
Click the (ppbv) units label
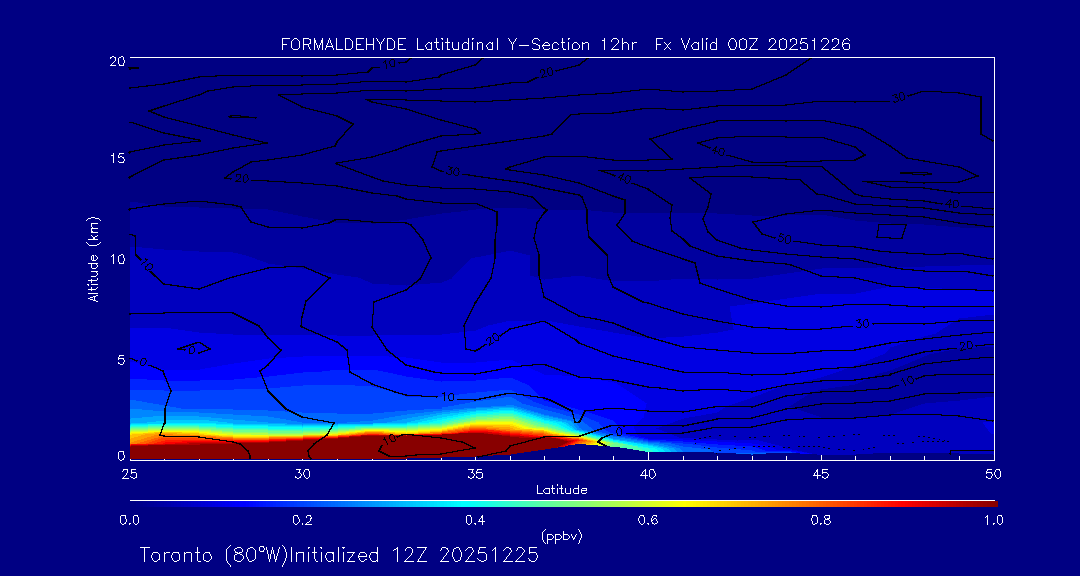pyautogui.click(x=561, y=536)
